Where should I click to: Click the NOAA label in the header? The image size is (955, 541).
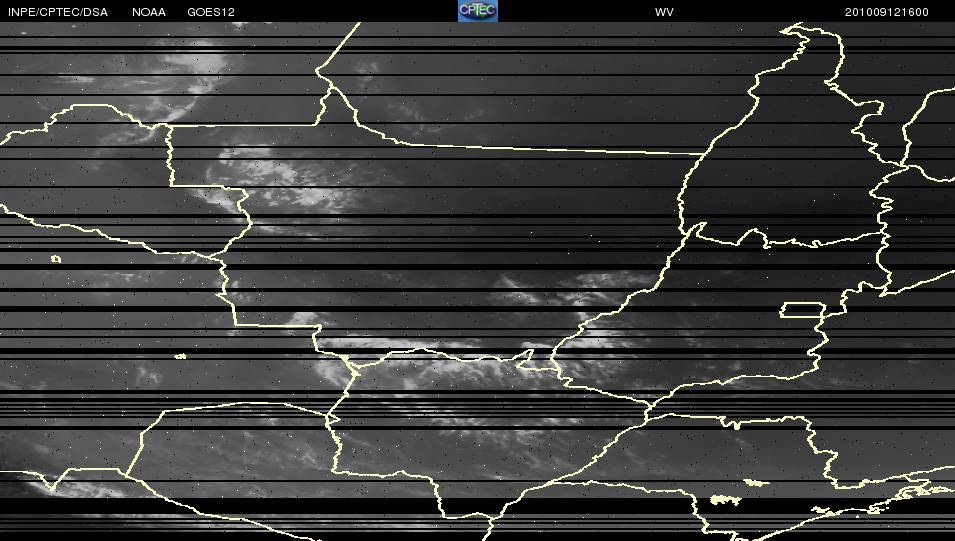coord(149,12)
